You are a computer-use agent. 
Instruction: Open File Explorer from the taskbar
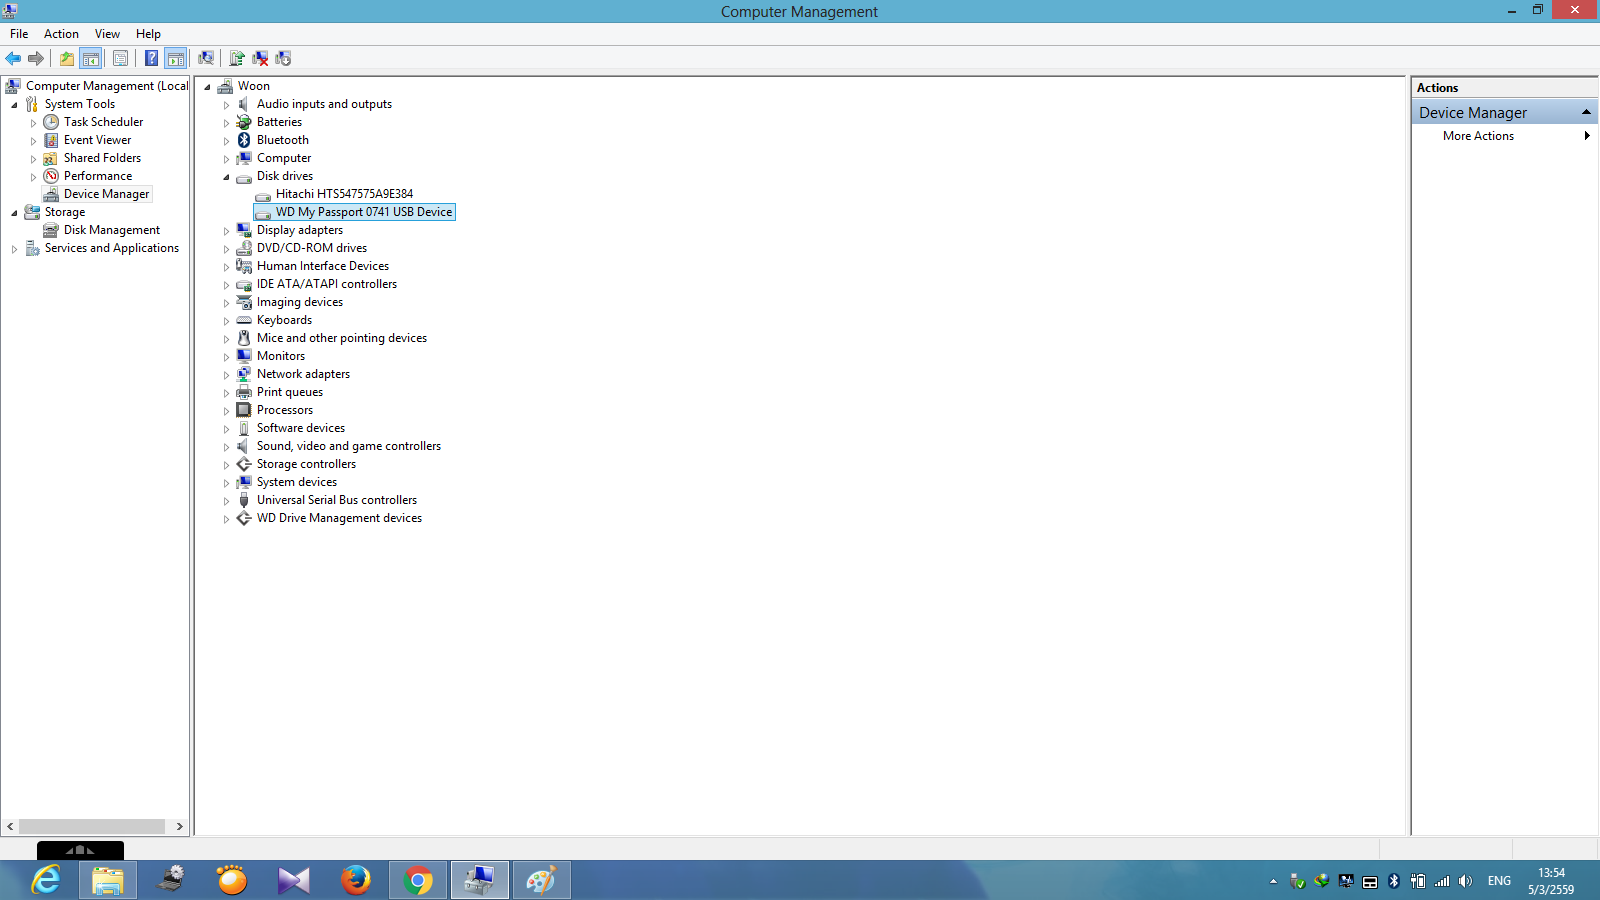click(108, 880)
